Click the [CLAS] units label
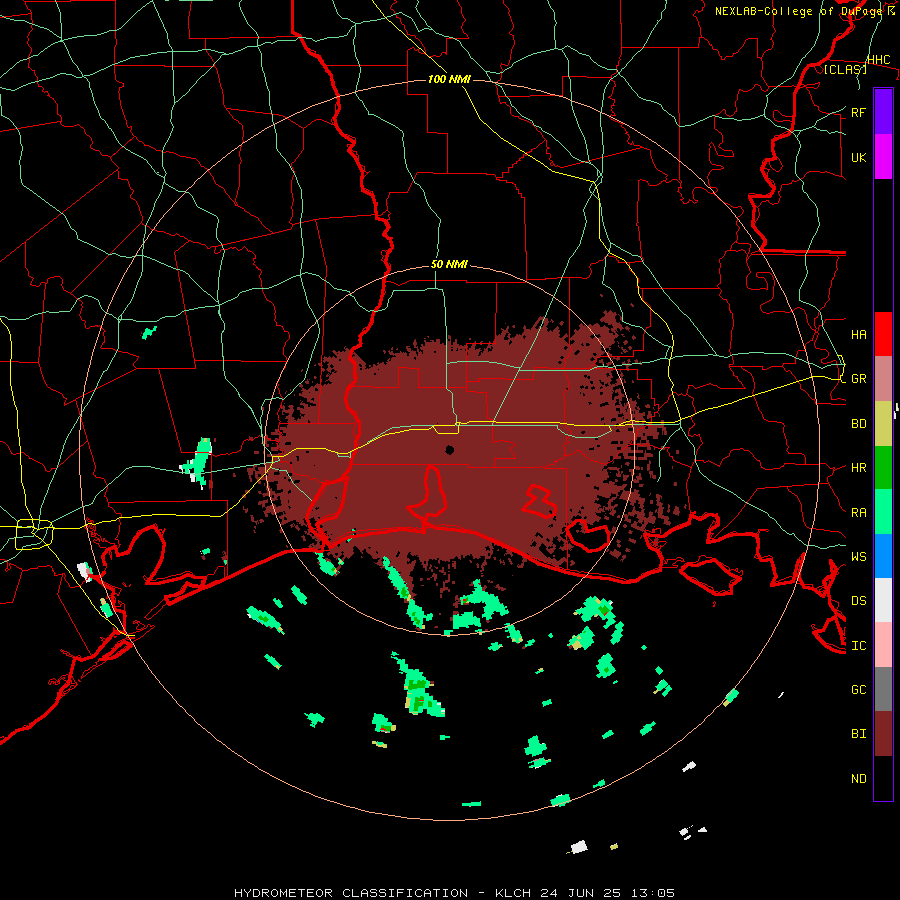 click(845, 70)
